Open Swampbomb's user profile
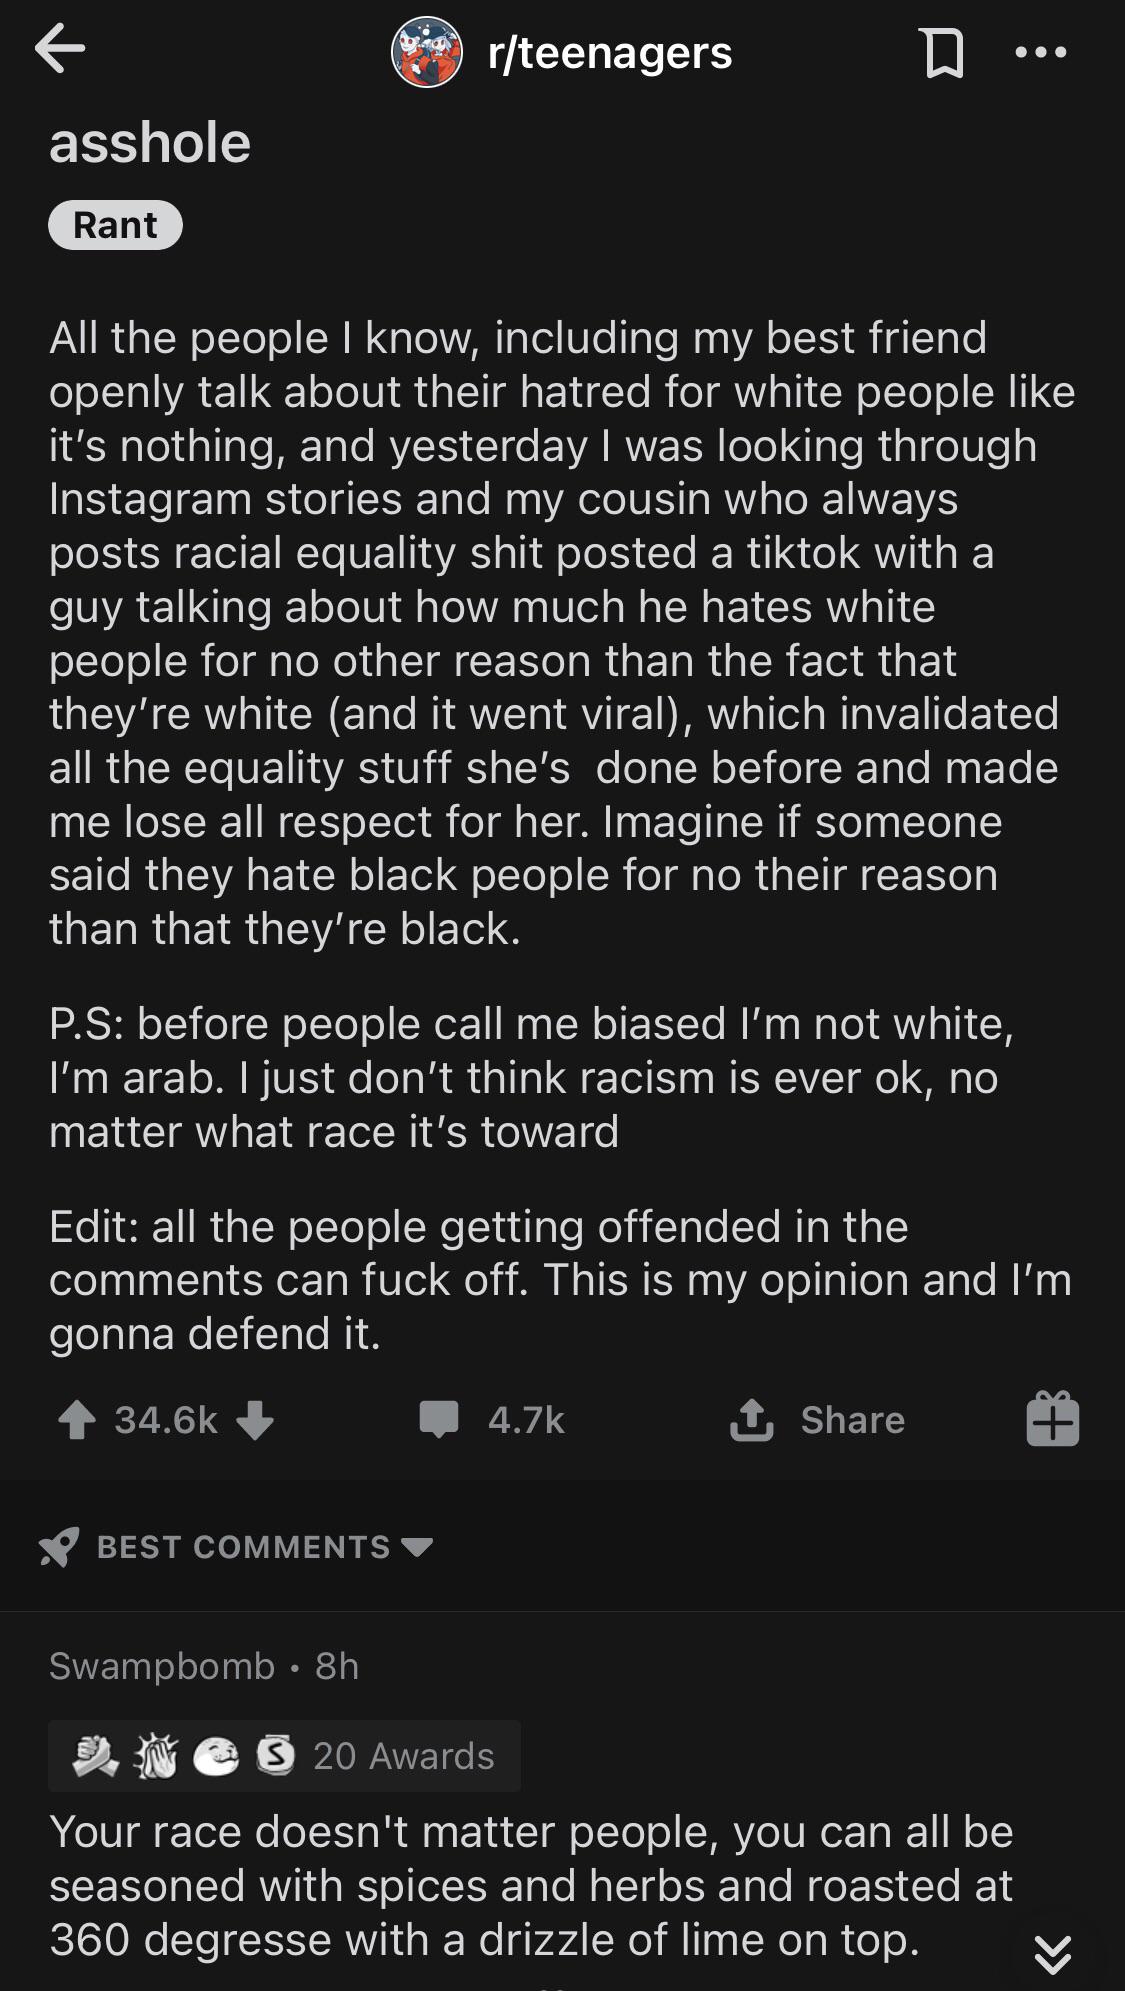 162,1666
